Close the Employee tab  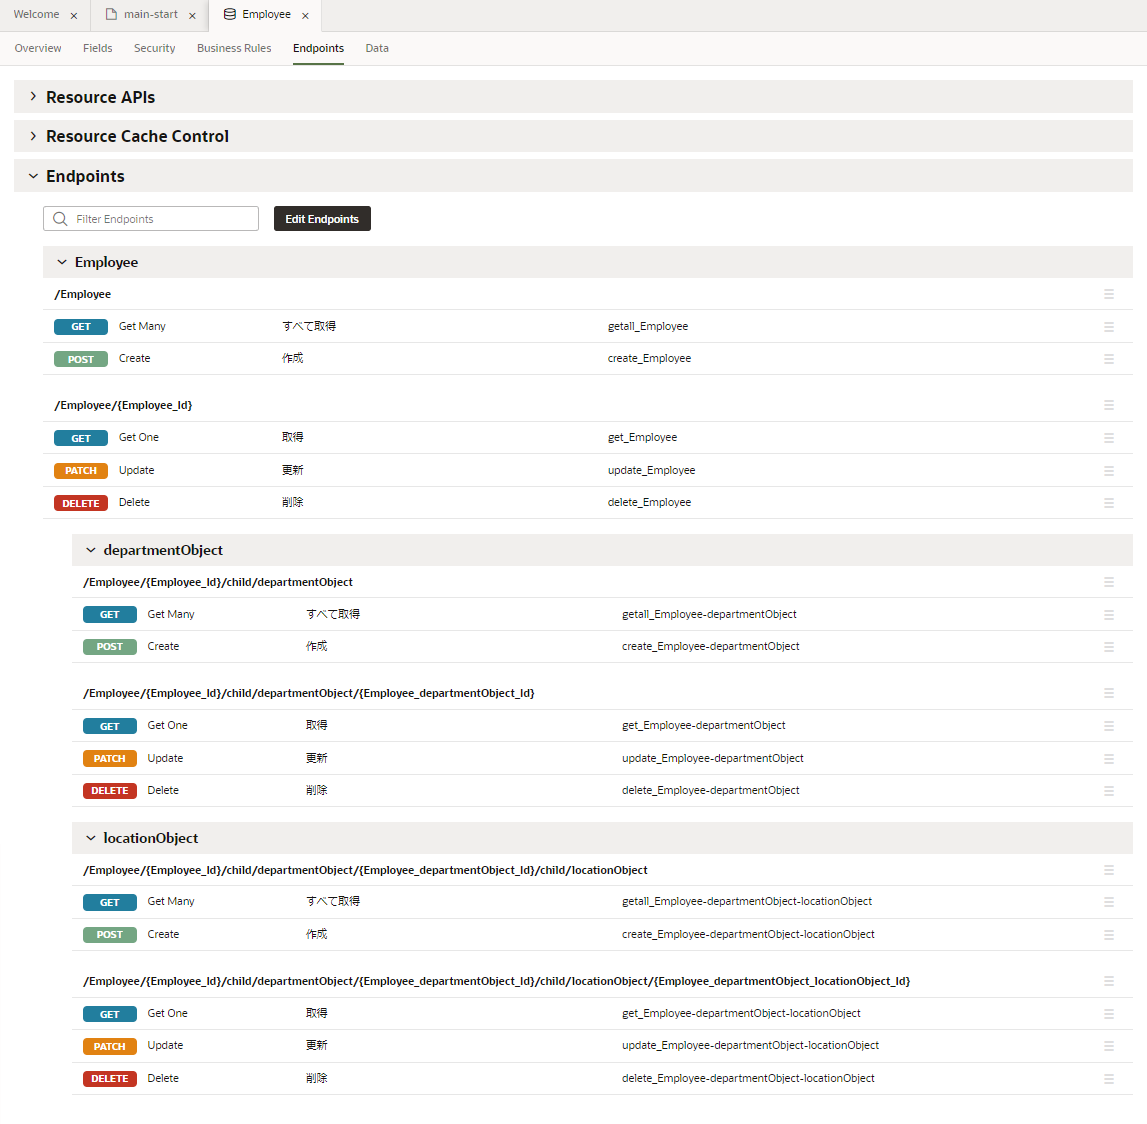(x=305, y=15)
